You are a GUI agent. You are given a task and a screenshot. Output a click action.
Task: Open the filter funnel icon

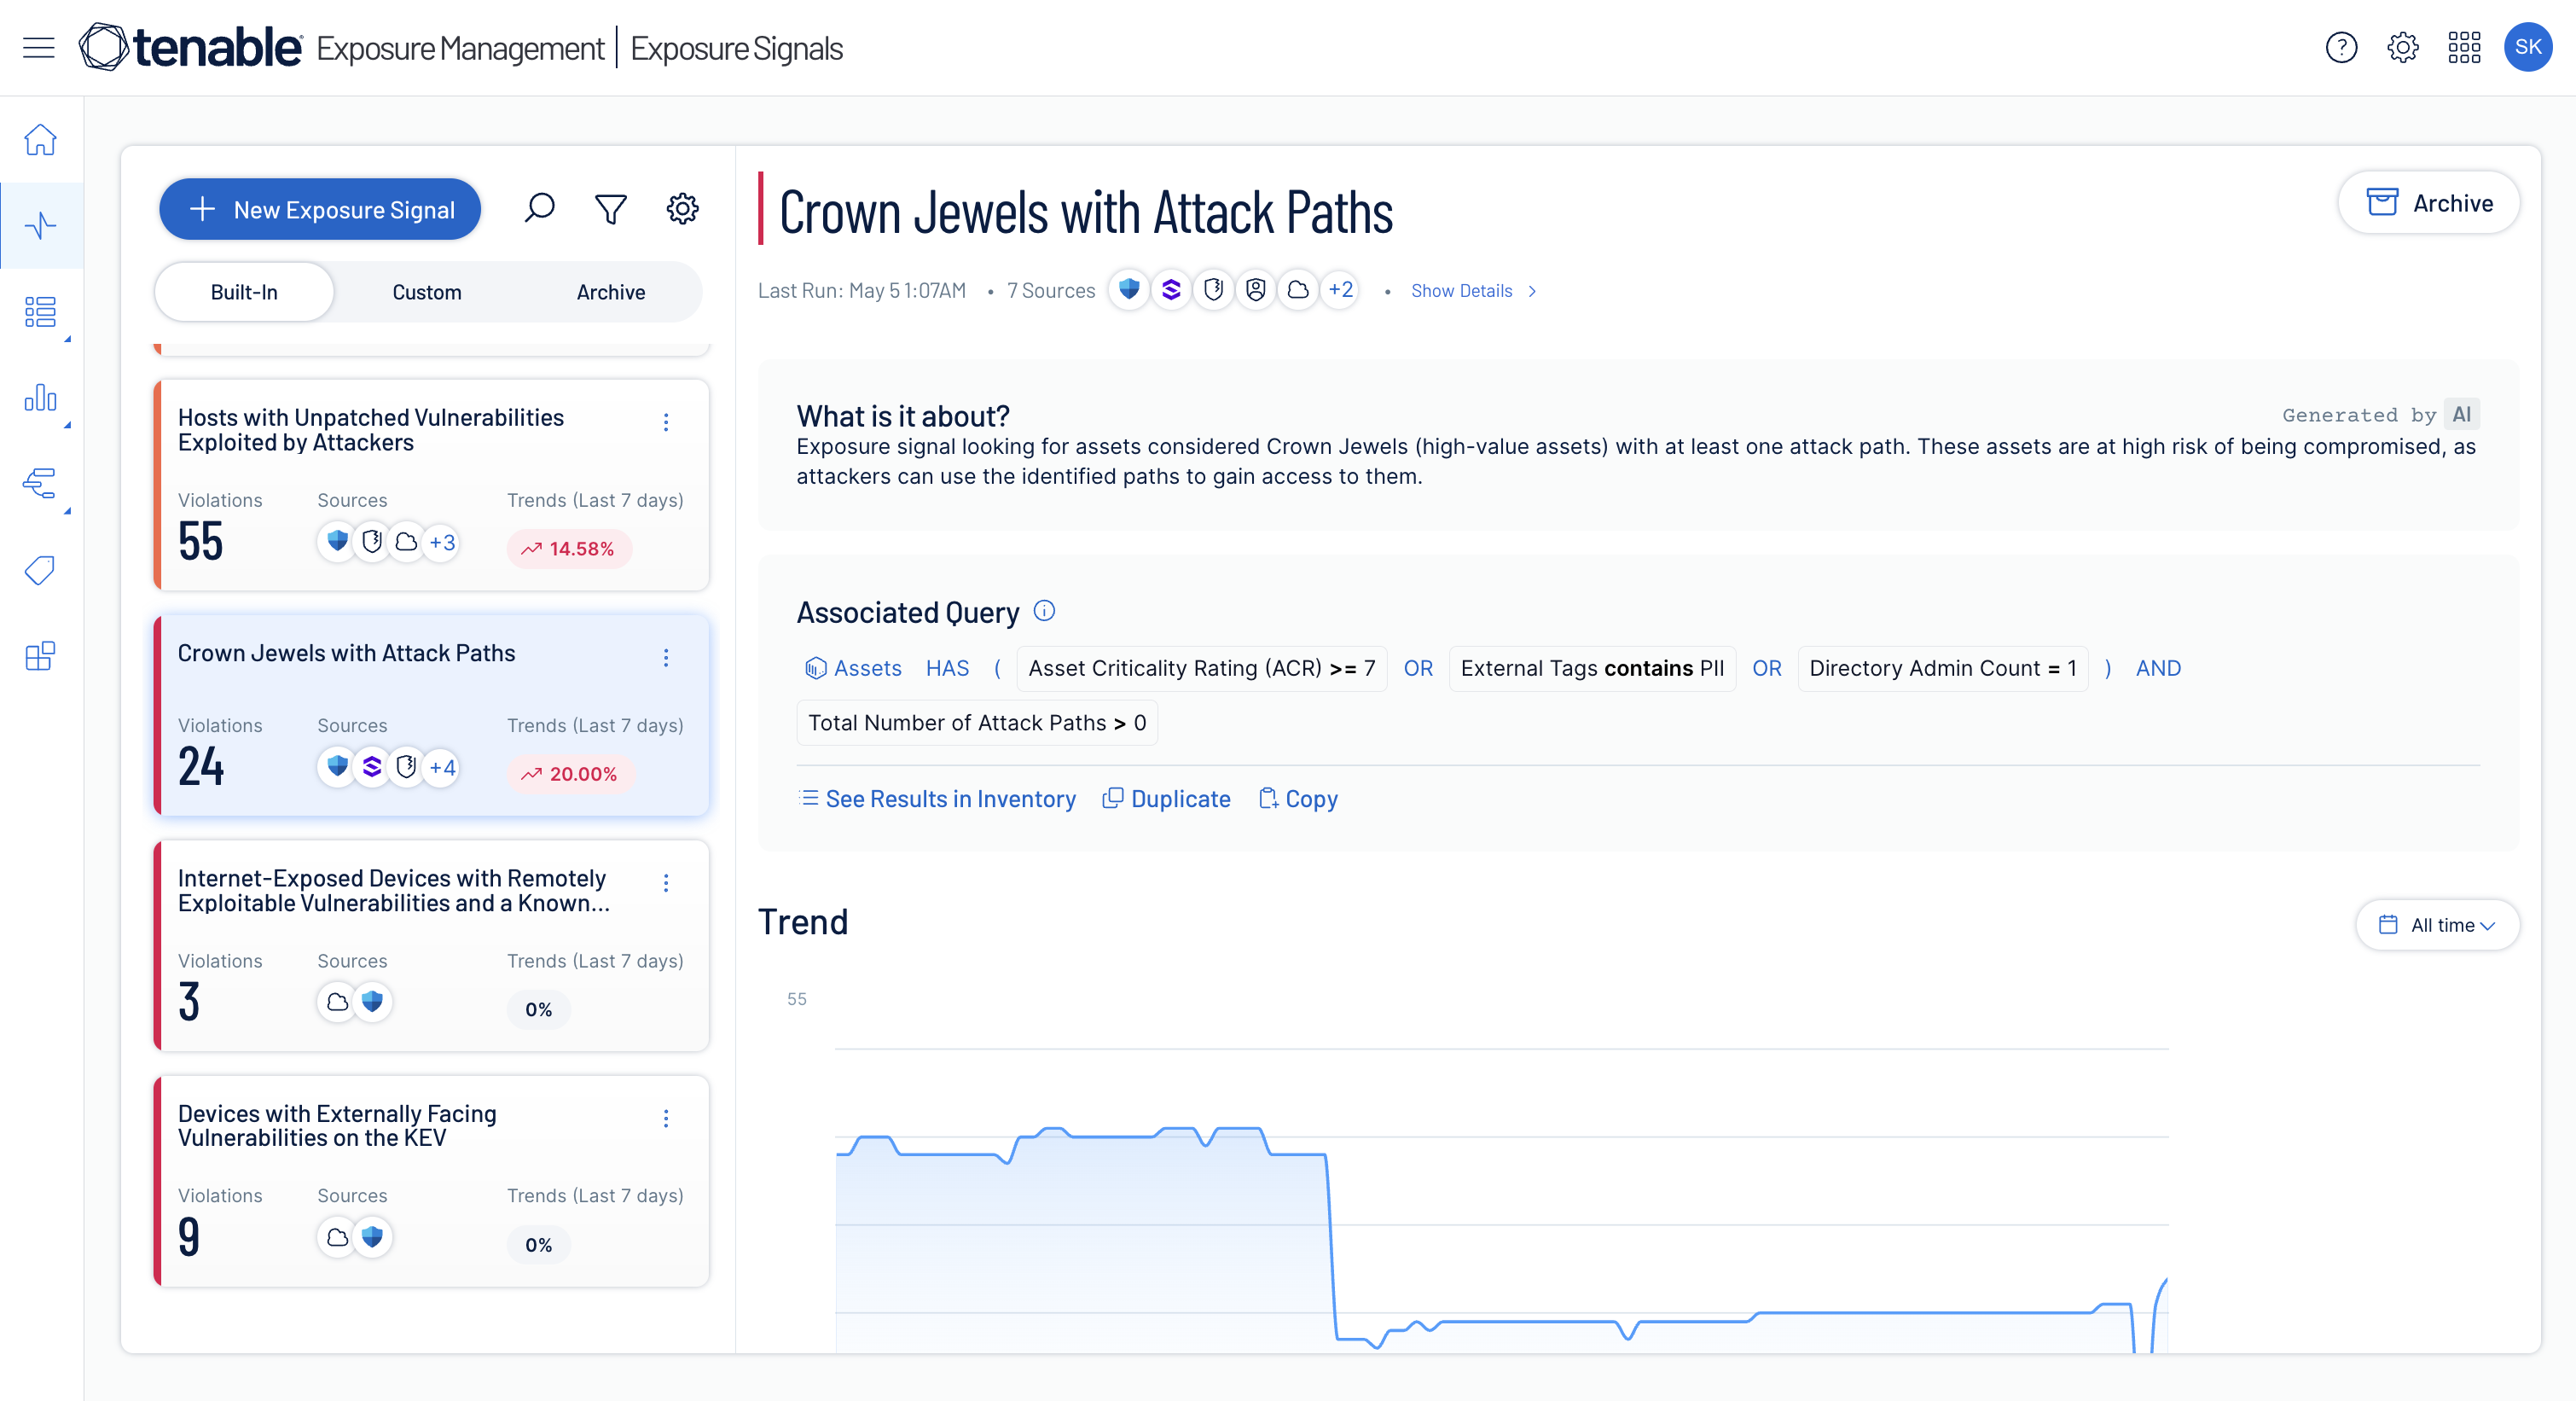tap(610, 209)
